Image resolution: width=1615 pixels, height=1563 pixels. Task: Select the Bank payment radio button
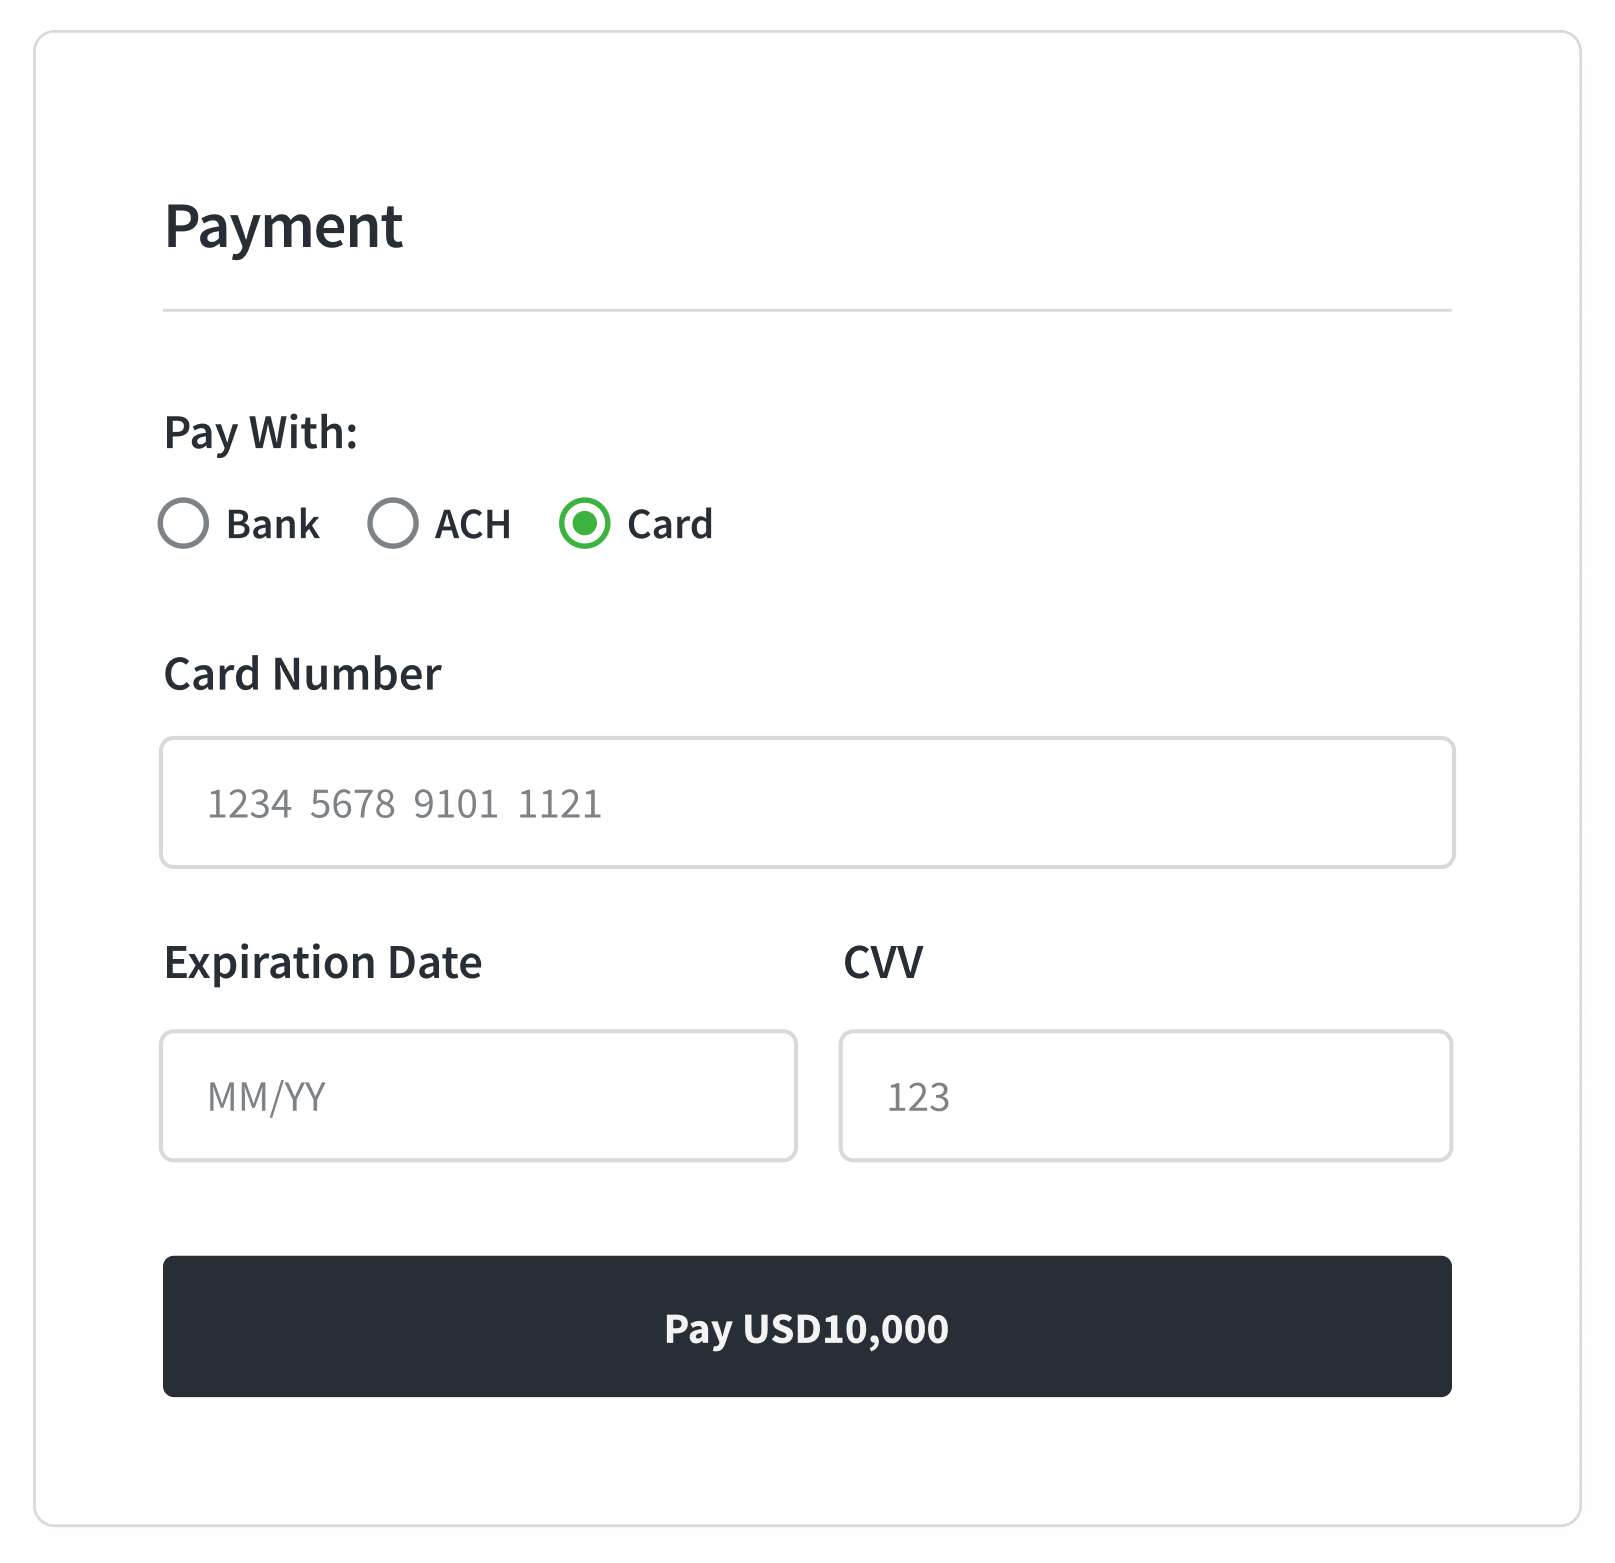pyautogui.click(x=184, y=523)
